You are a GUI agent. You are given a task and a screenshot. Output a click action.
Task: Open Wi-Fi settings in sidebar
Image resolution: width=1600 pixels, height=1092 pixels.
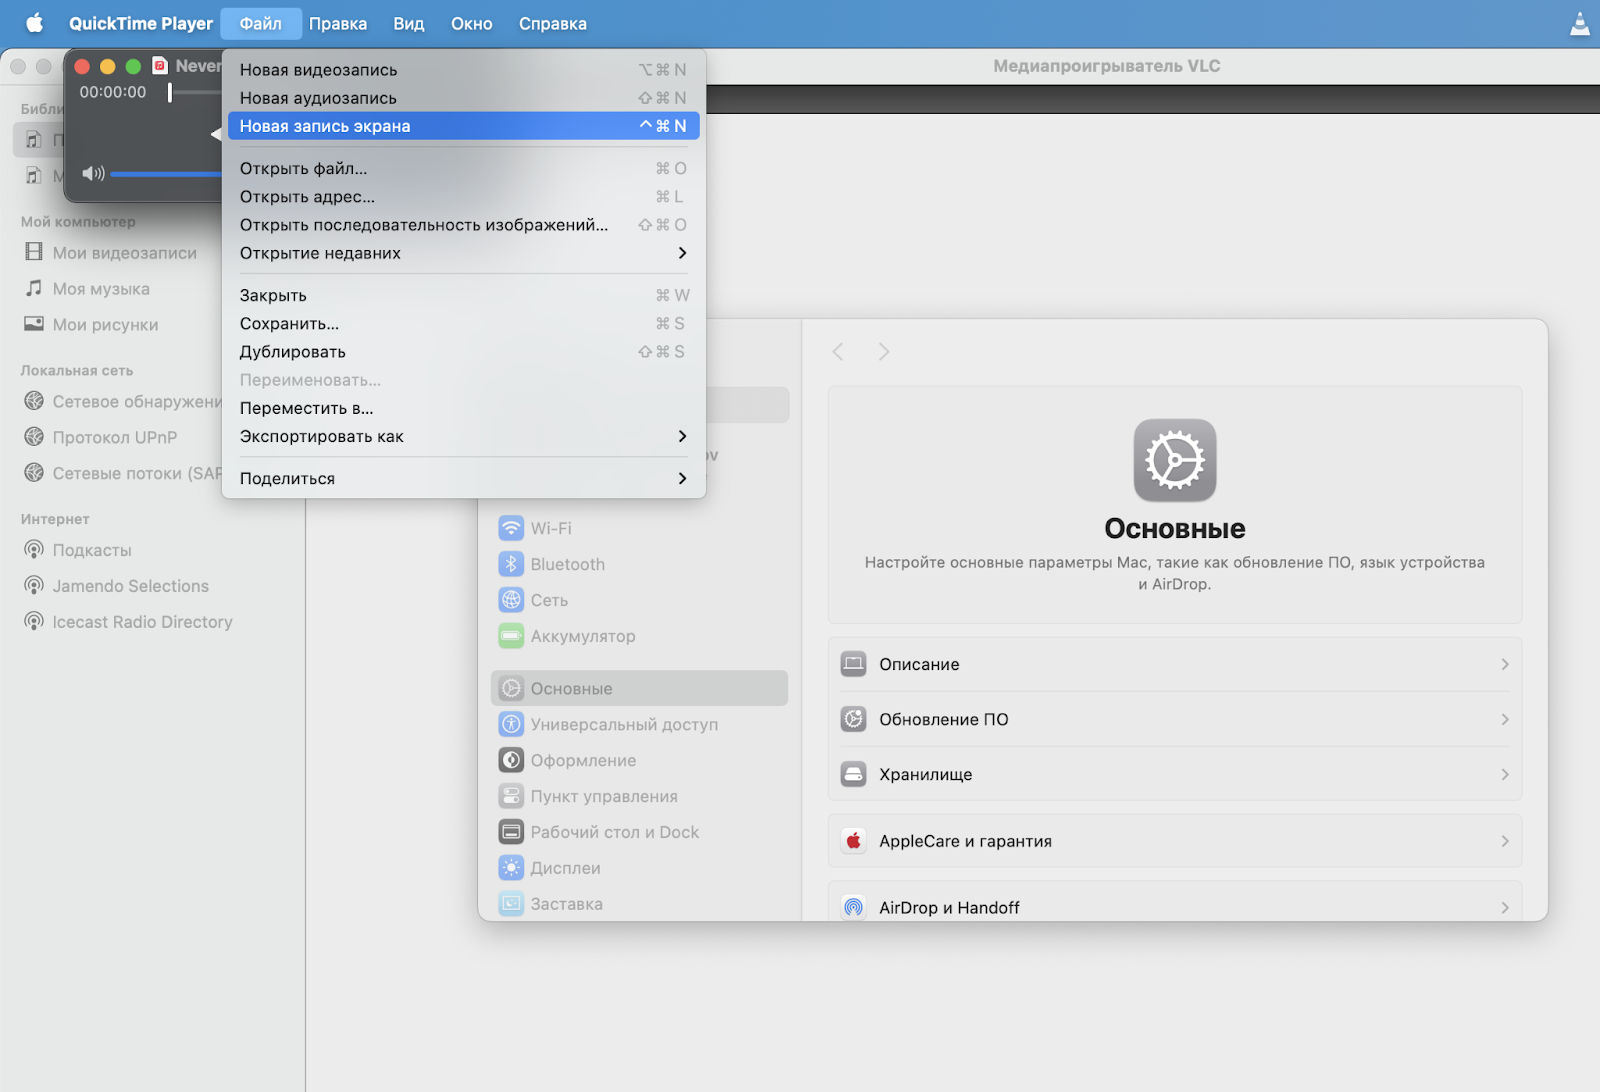click(x=550, y=528)
